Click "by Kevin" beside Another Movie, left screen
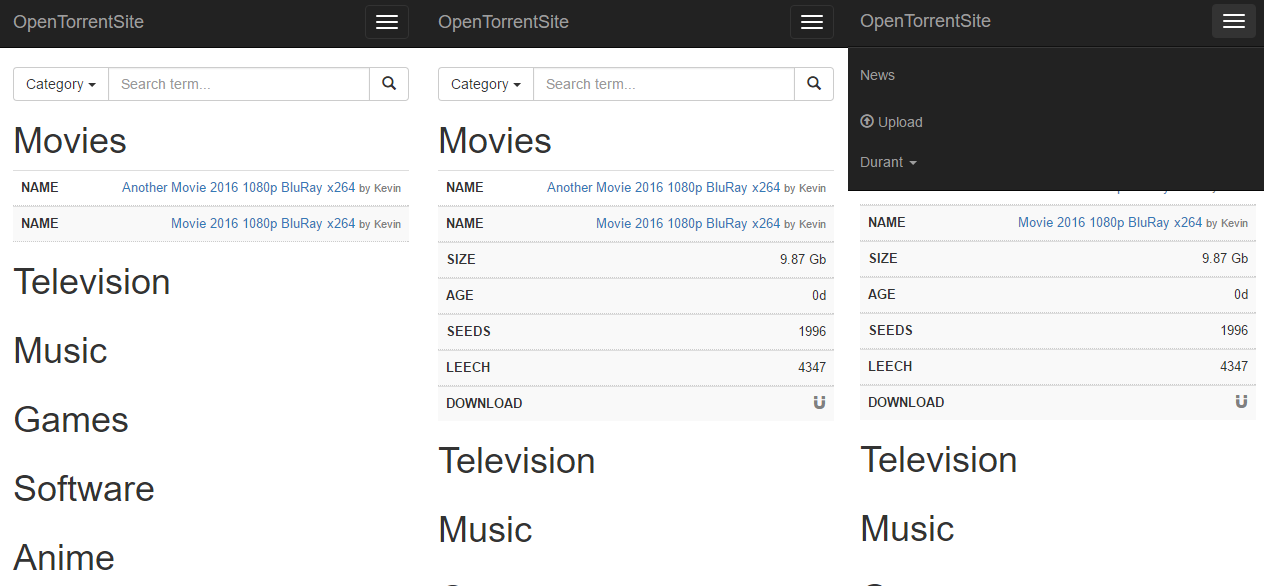Image resolution: width=1264 pixels, height=586 pixels. (380, 188)
